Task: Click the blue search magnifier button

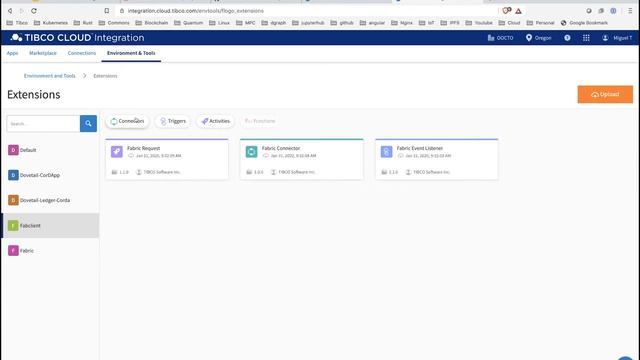Action: point(88,124)
